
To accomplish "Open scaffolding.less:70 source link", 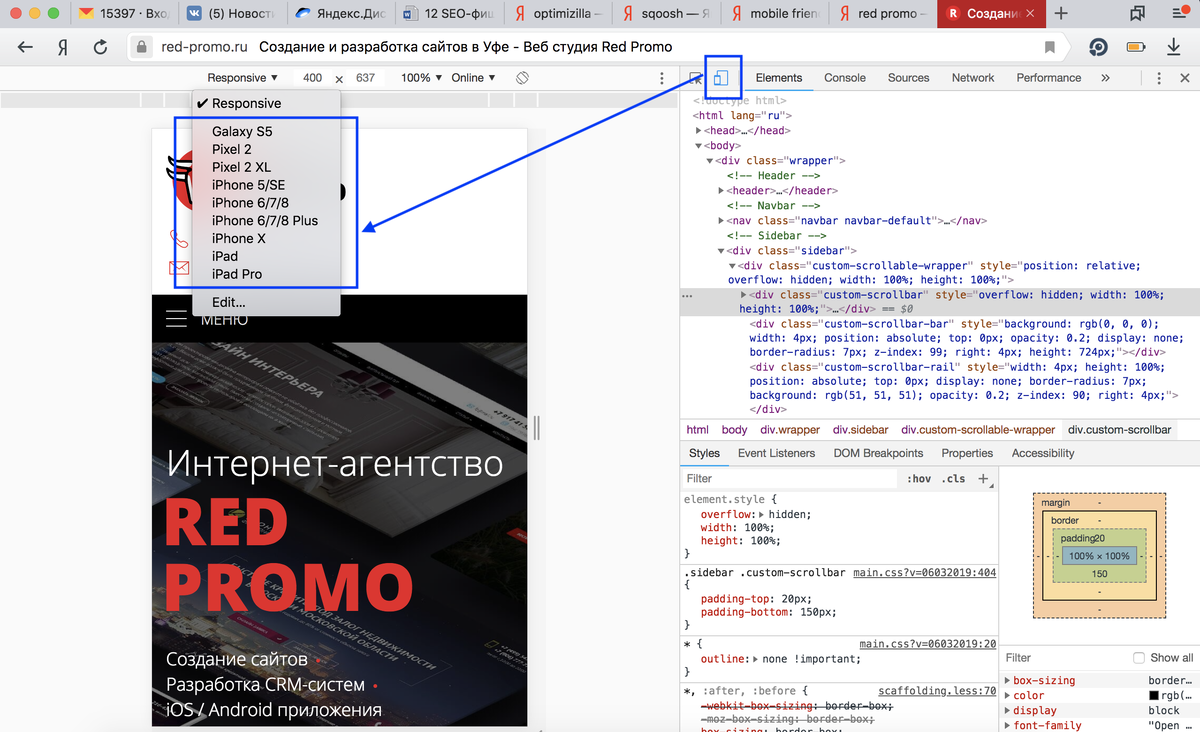I will 938,690.
